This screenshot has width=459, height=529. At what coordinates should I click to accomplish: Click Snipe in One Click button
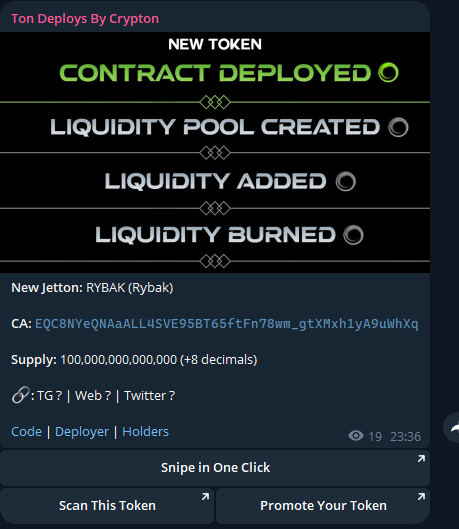[x=215, y=468]
